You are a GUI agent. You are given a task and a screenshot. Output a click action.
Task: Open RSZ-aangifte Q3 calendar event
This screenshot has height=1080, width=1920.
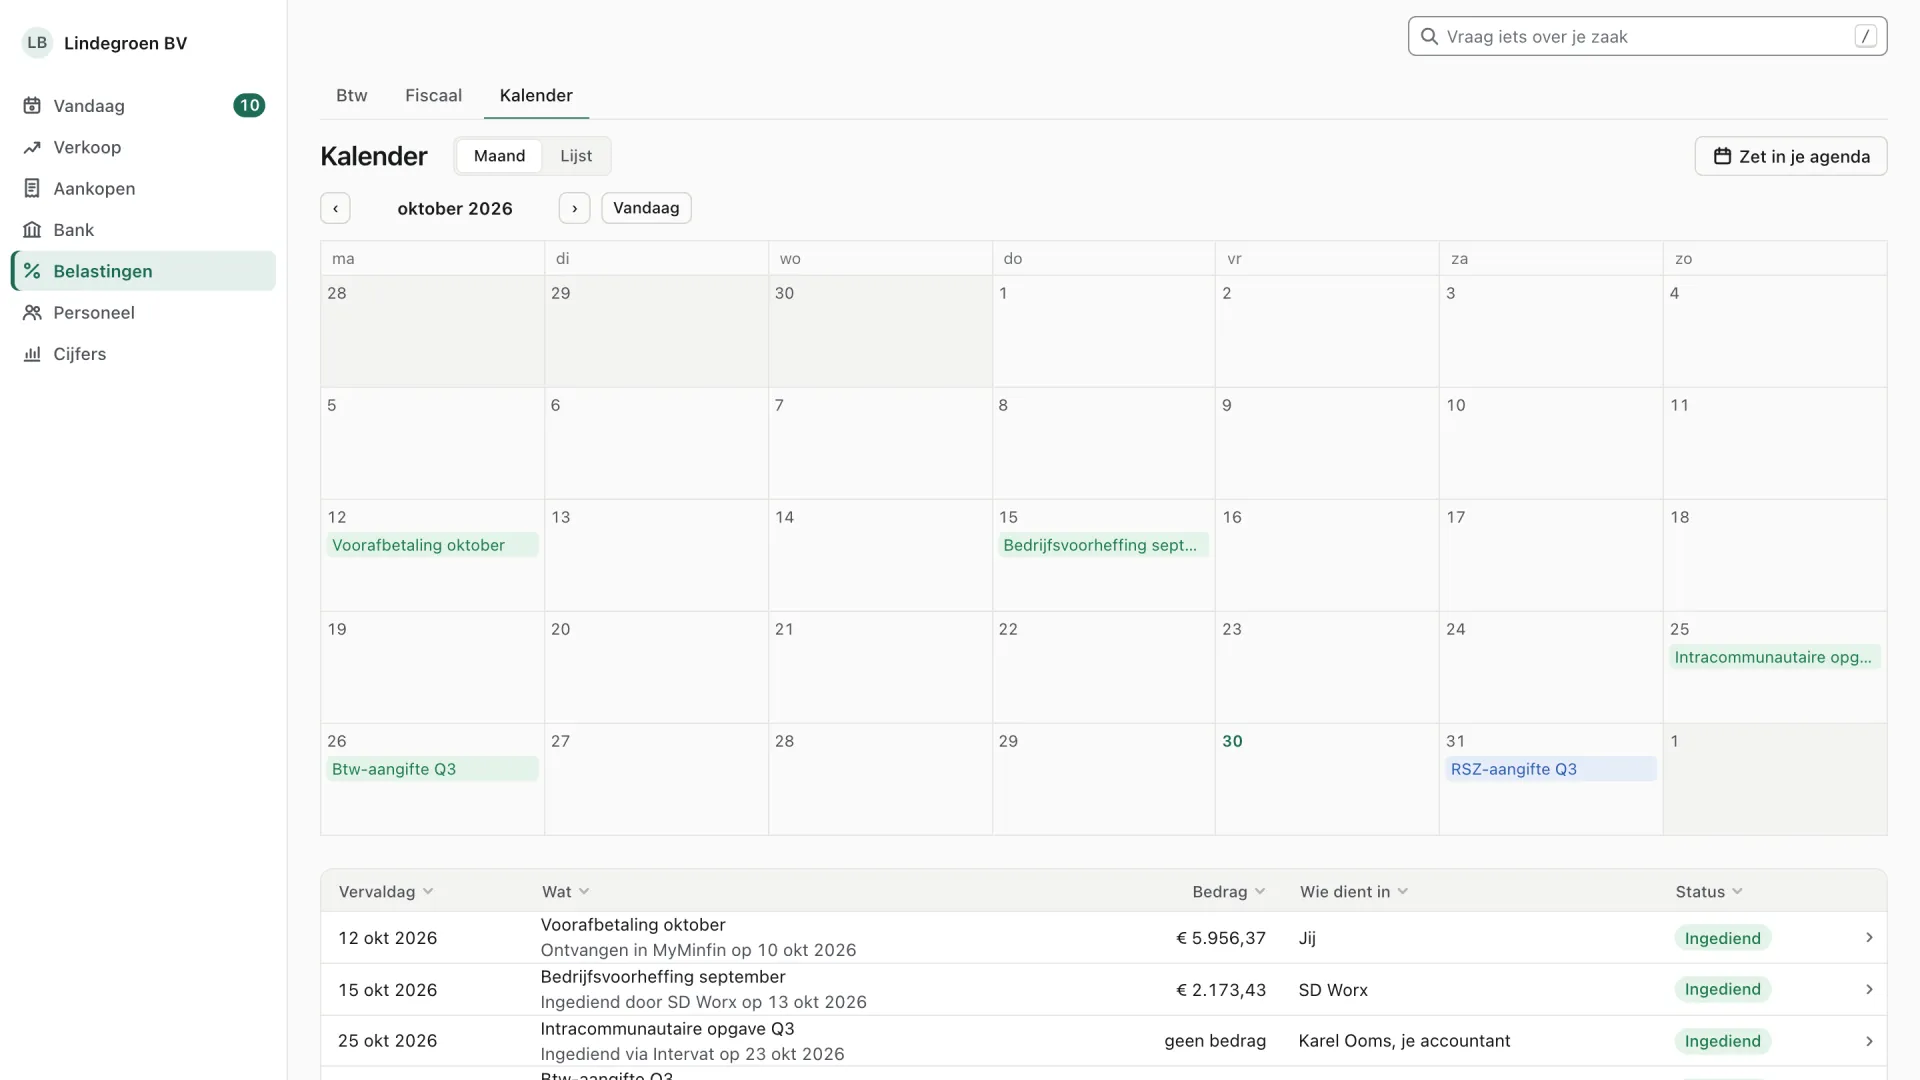[x=1551, y=769]
